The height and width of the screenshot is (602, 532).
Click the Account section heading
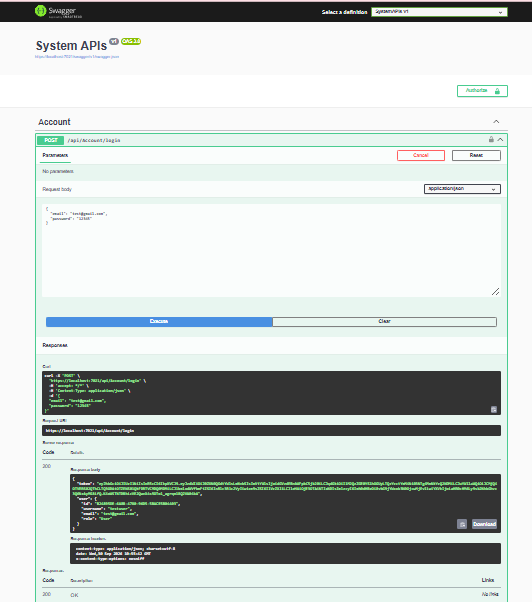[54, 122]
